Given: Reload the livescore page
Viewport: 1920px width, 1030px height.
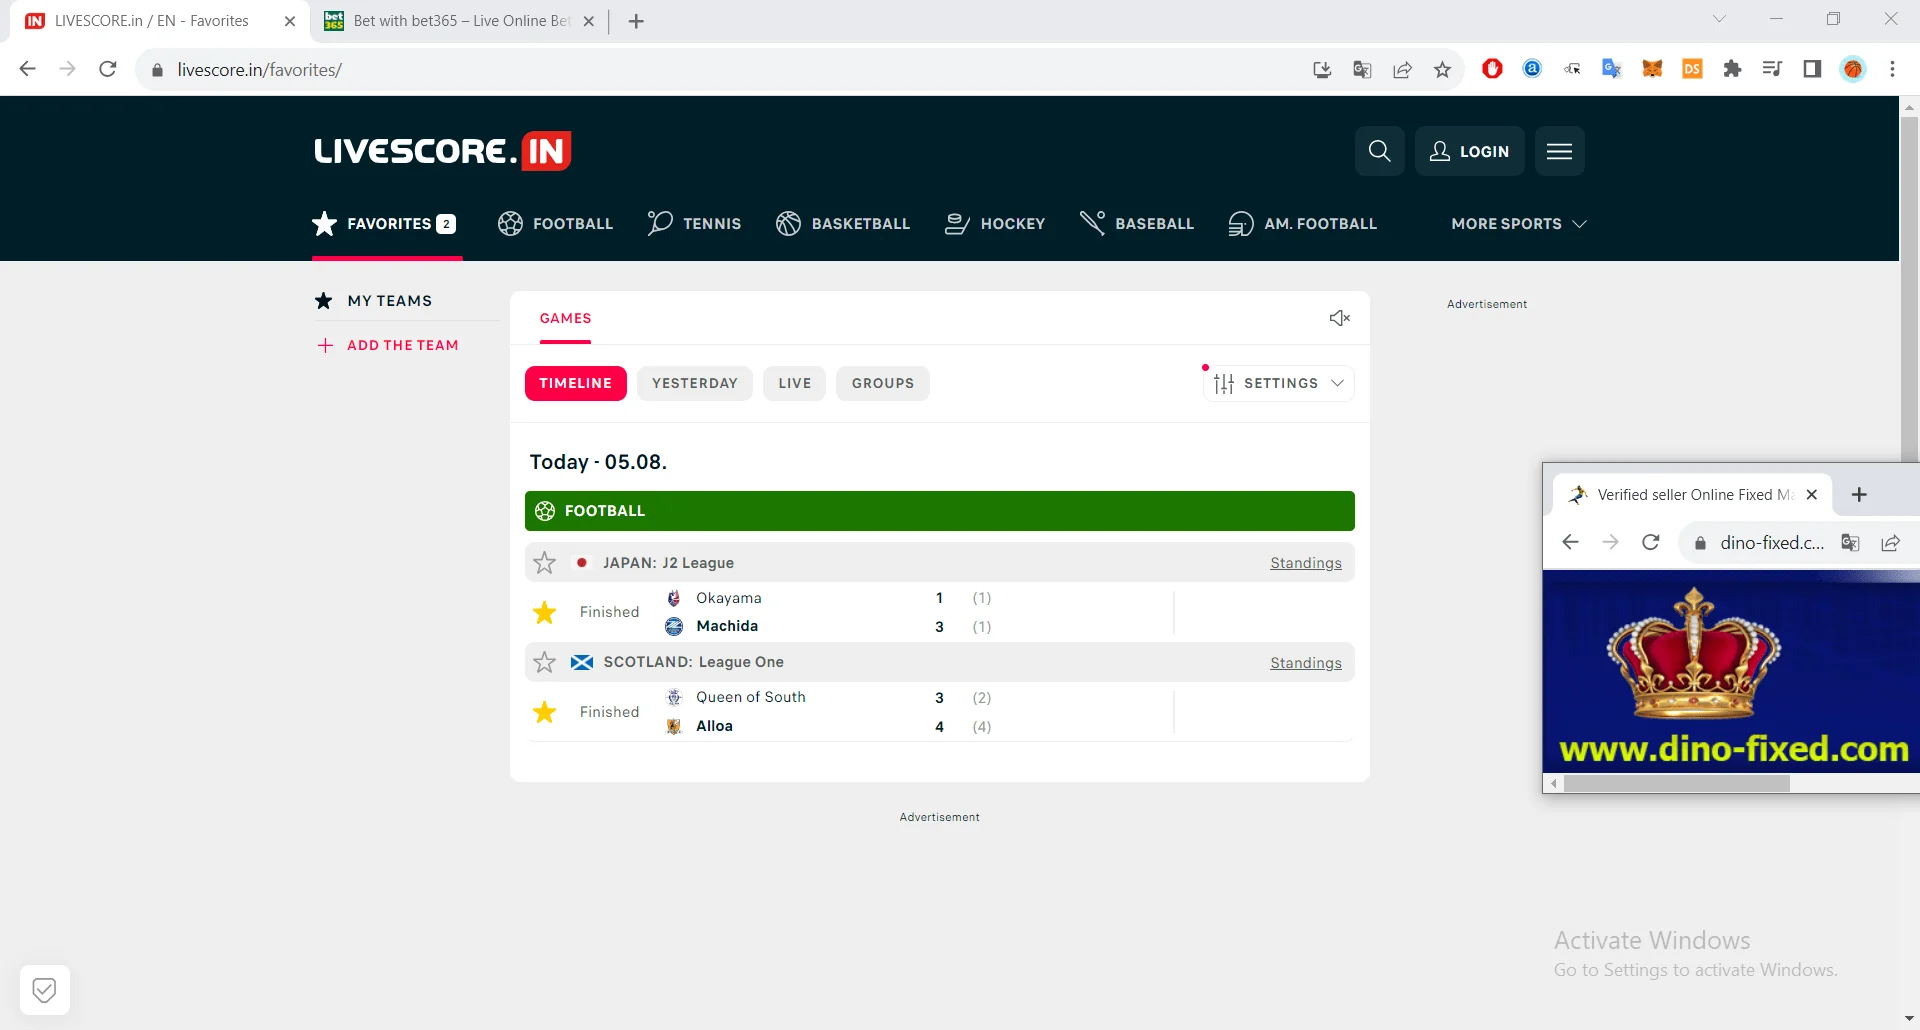Looking at the screenshot, I should [108, 69].
